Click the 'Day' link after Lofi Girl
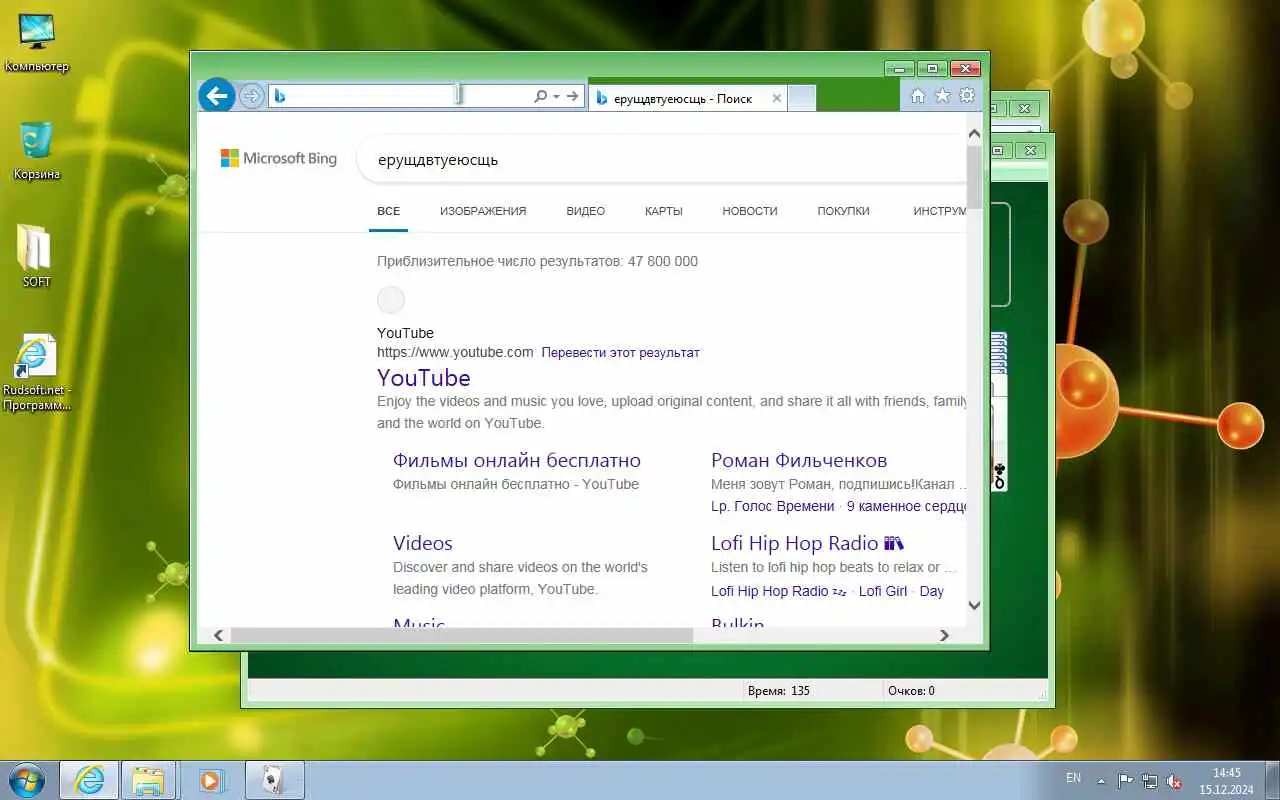 (x=932, y=591)
